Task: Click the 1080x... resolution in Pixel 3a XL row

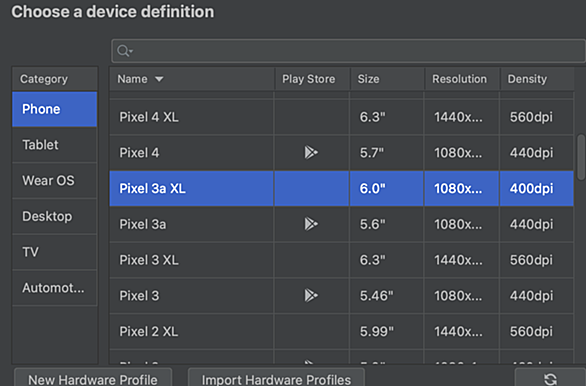Action: pos(462,189)
